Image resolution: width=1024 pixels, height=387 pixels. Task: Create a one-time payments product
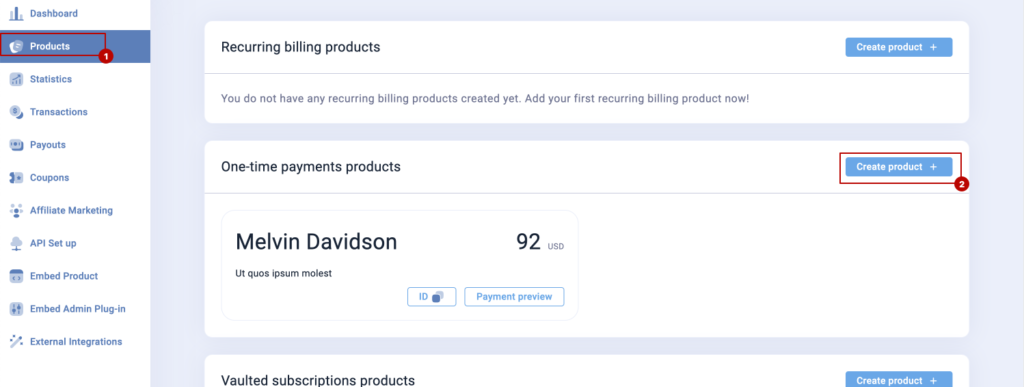[899, 167]
